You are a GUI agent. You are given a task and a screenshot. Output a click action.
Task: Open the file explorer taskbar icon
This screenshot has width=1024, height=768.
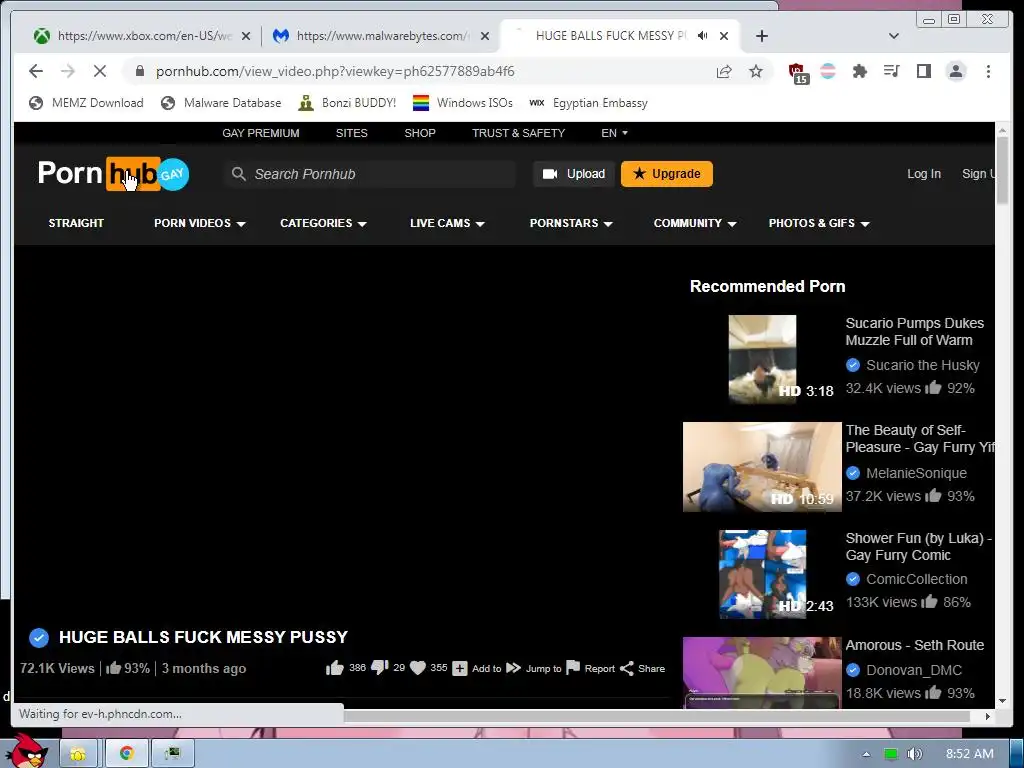(x=78, y=753)
